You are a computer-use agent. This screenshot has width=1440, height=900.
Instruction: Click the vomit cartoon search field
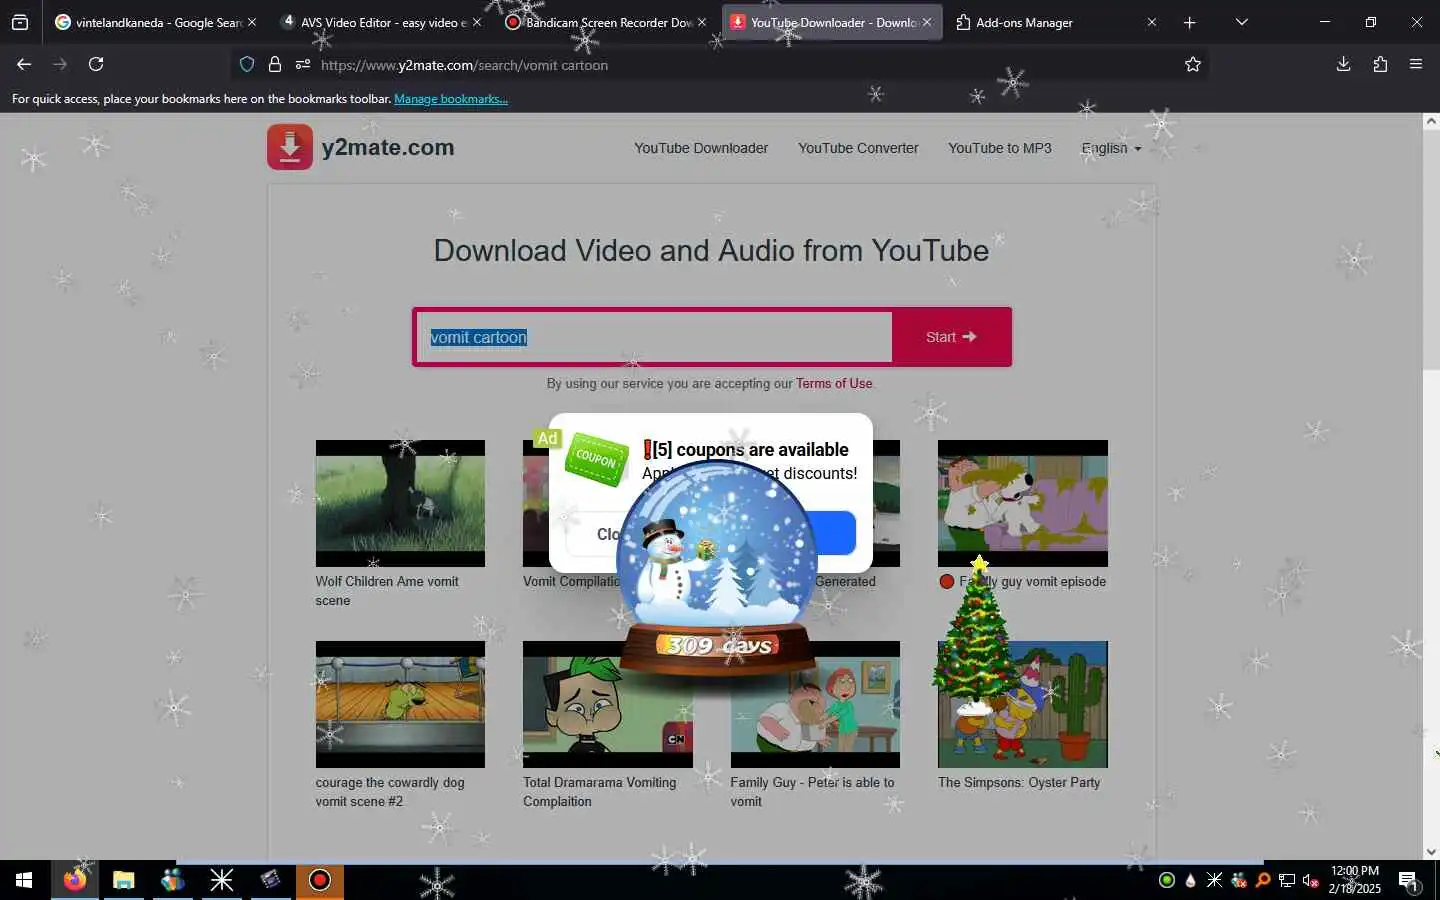coord(654,337)
